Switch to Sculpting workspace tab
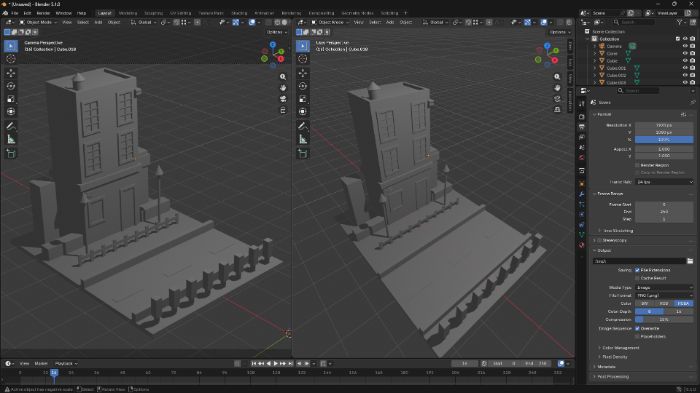Screen dimensions: 700x393 coord(153,13)
